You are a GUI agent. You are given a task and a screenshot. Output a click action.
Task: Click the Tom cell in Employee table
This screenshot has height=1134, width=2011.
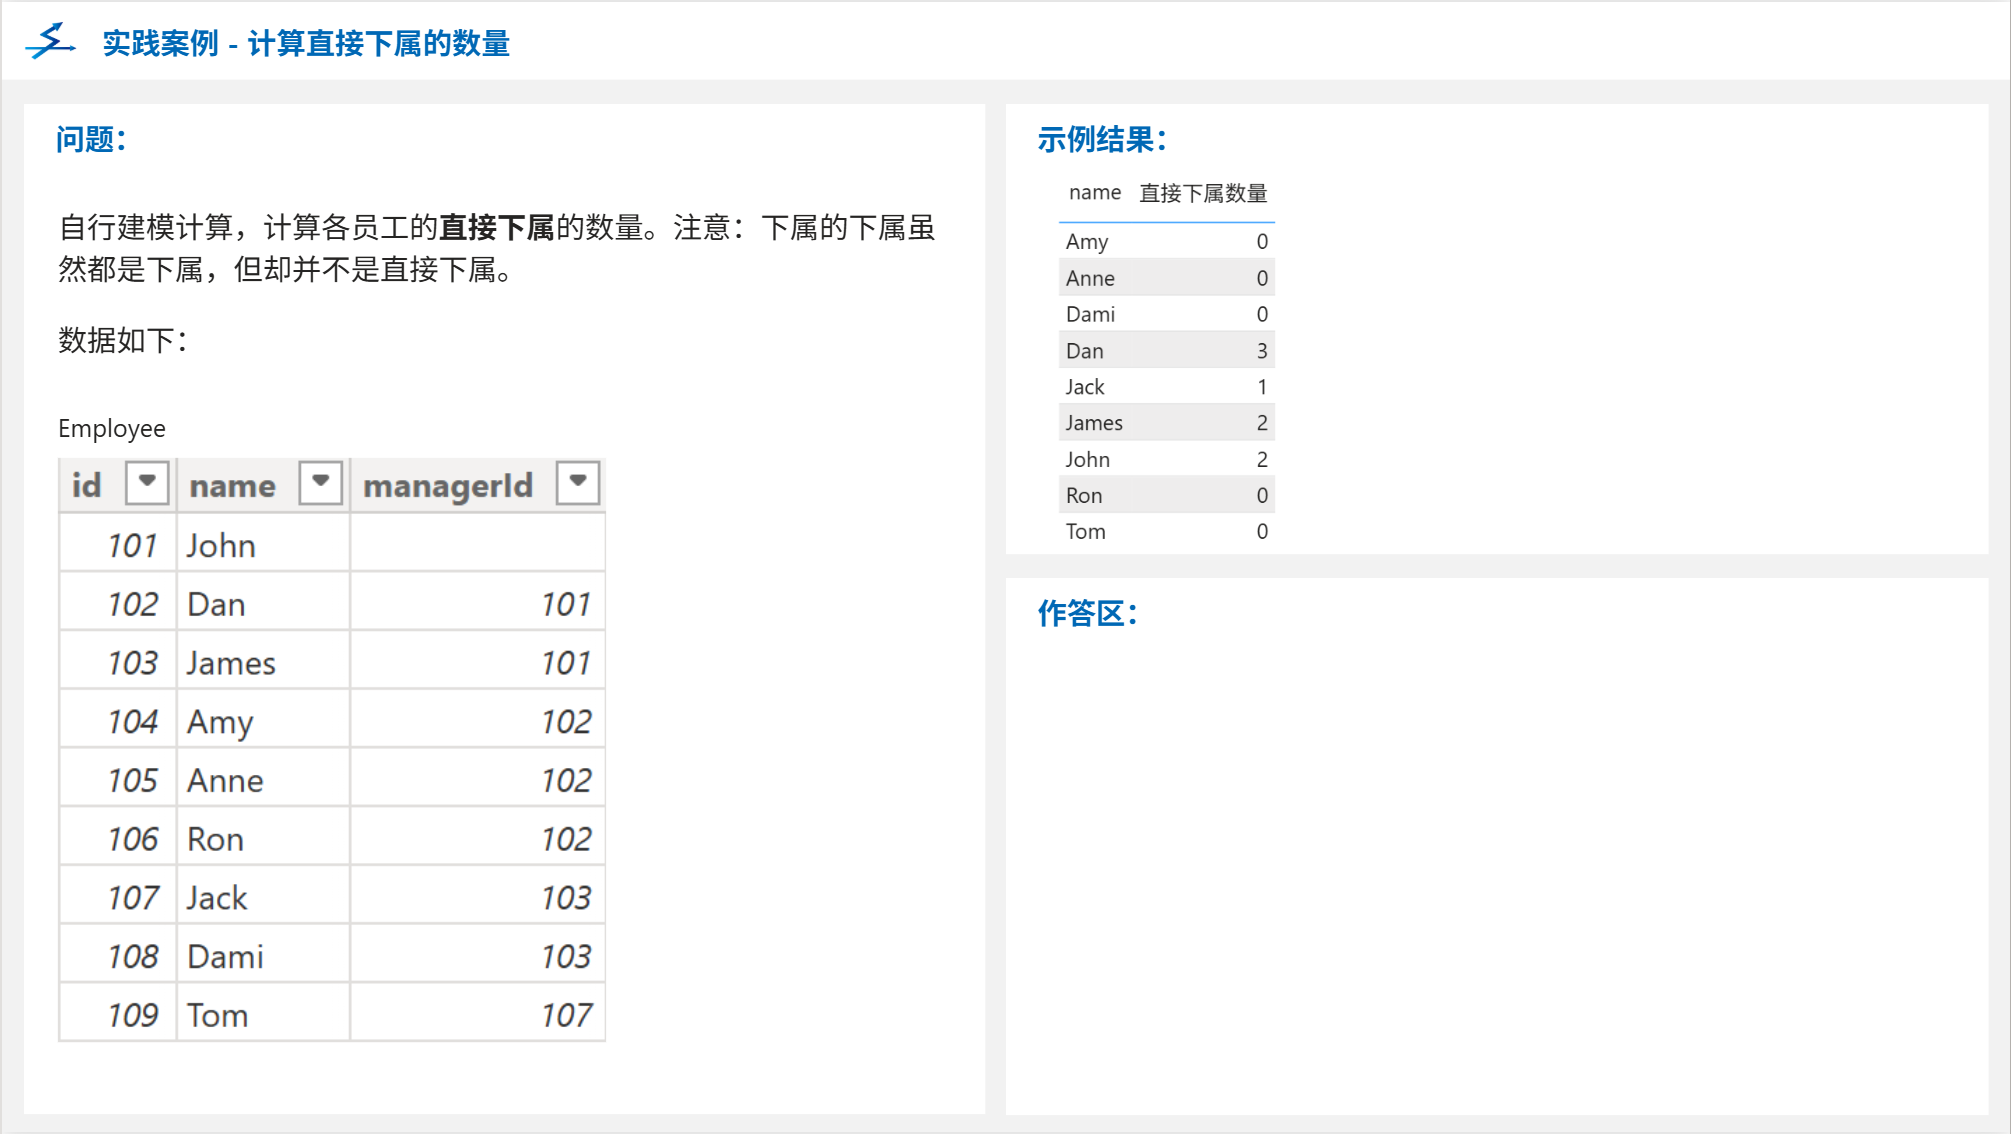click(x=217, y=1015)
